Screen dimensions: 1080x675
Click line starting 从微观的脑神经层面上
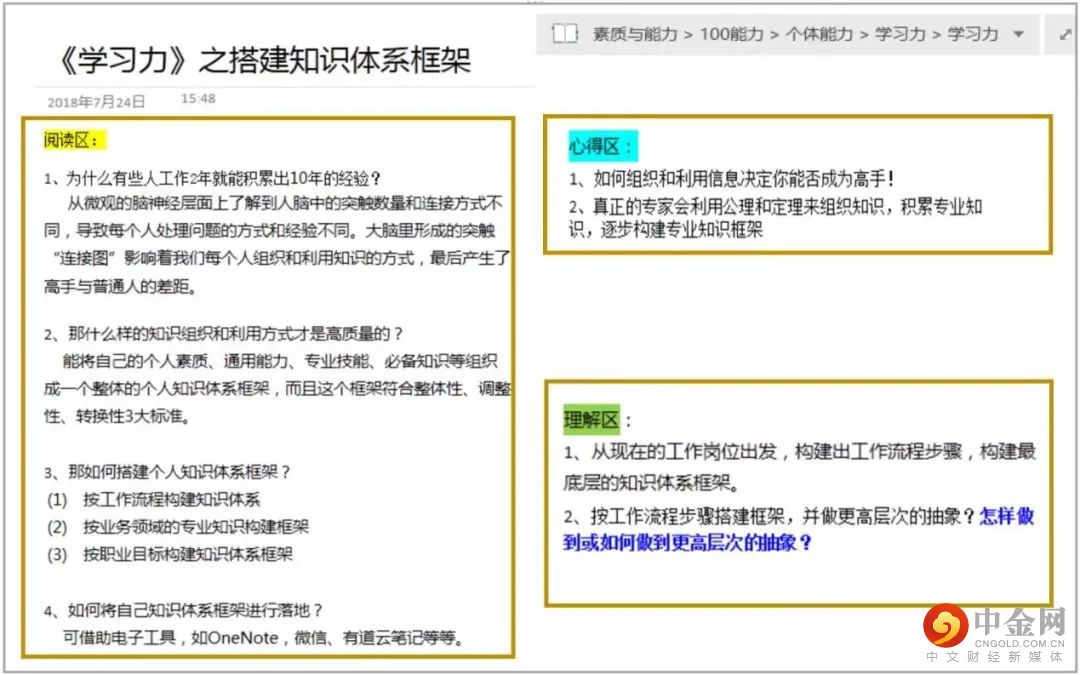pyautogui.click(x=284, y=202)
